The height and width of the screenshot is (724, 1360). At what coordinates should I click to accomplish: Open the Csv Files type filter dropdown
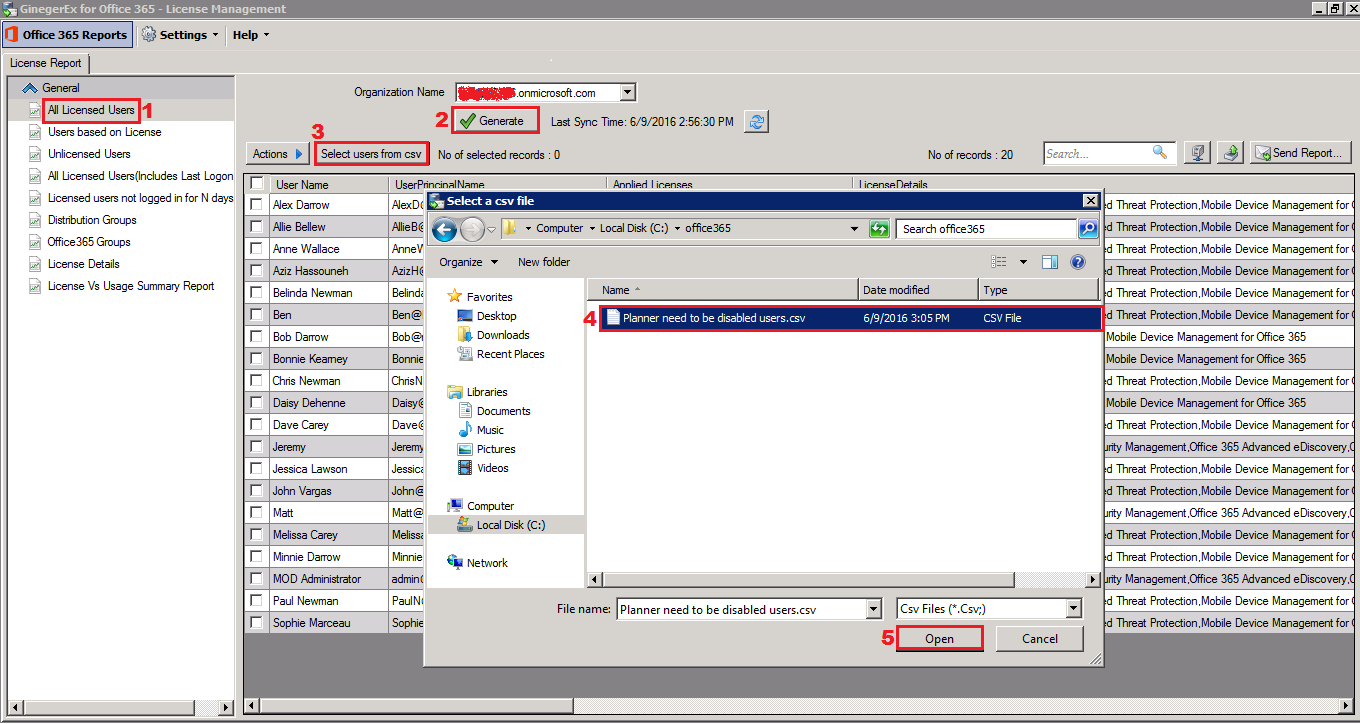point(1073,609)
